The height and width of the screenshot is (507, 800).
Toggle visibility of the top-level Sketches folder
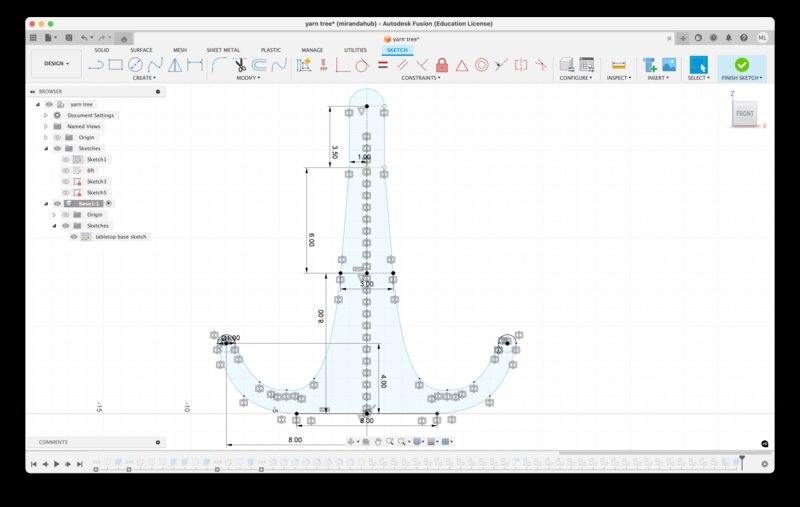tap(57, 148)
